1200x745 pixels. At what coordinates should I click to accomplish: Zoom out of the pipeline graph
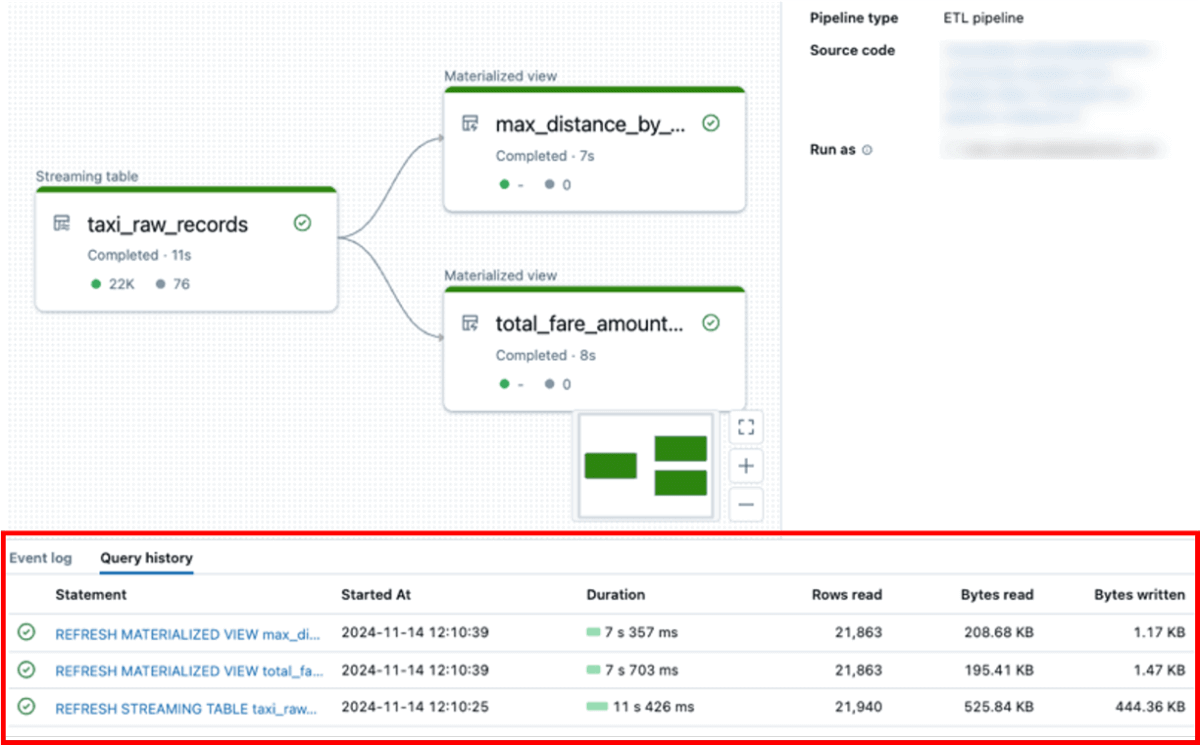[x=746, y=504]
